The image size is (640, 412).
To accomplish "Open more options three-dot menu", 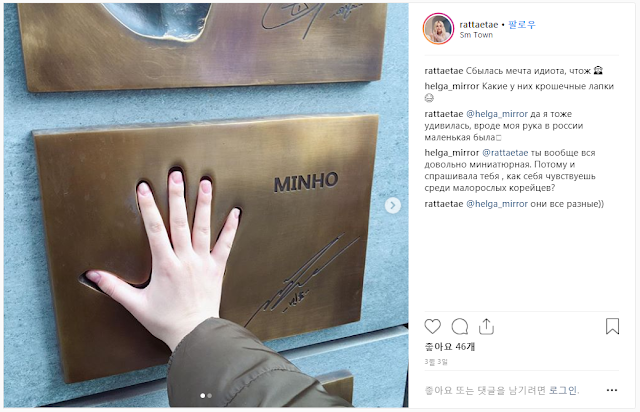I will tap(612, 390).
